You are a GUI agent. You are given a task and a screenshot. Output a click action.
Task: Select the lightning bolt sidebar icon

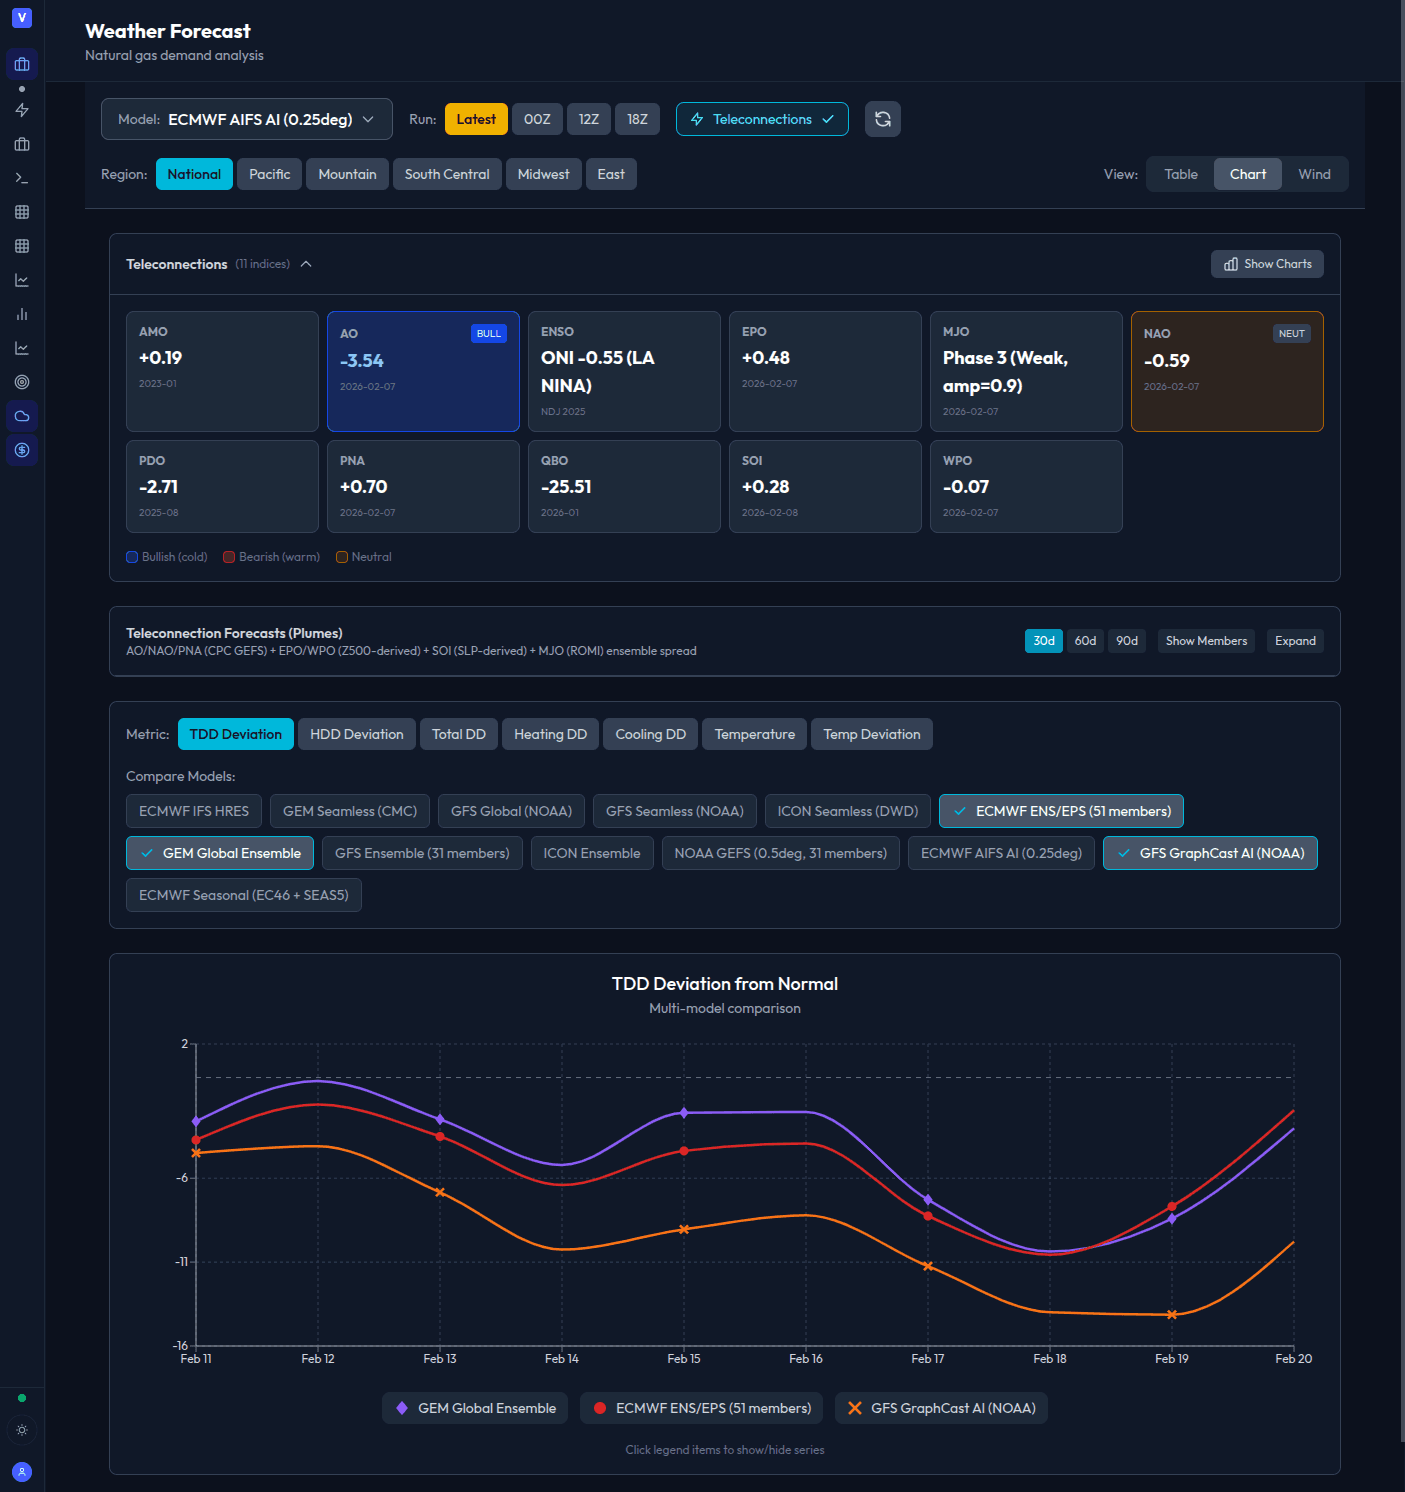[22, 110]
